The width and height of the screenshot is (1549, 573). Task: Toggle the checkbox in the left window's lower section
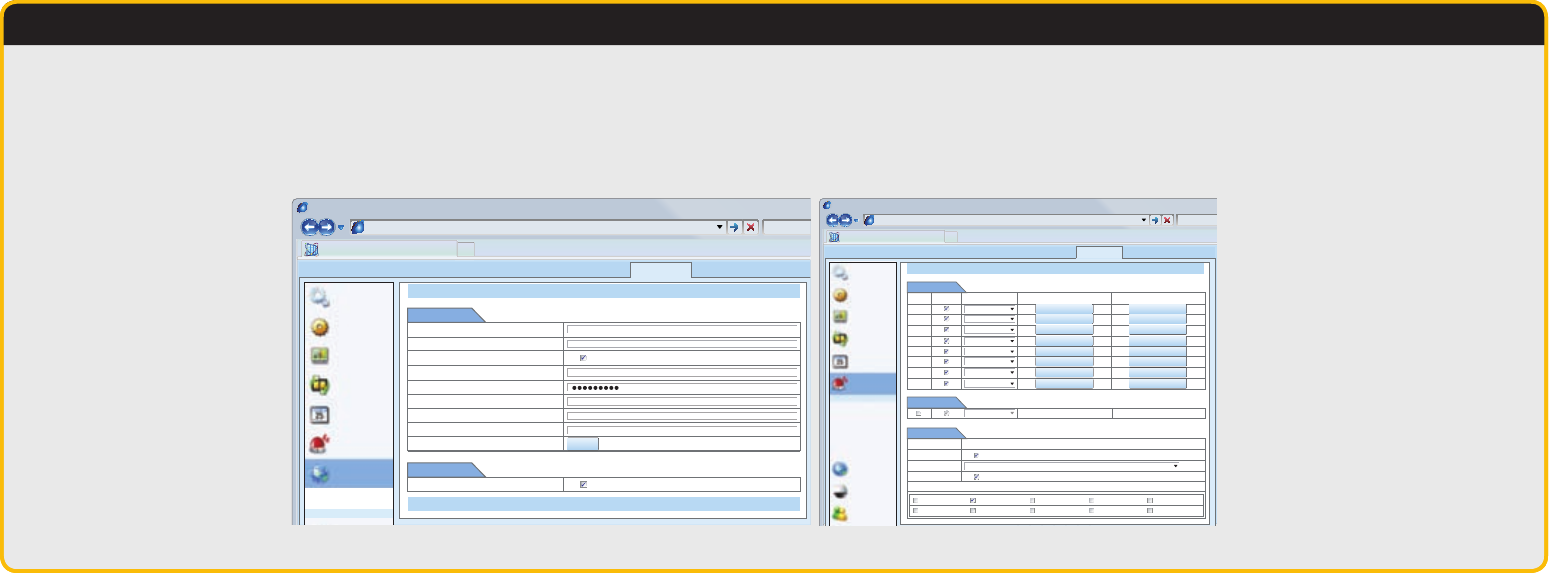click(583, 484)
